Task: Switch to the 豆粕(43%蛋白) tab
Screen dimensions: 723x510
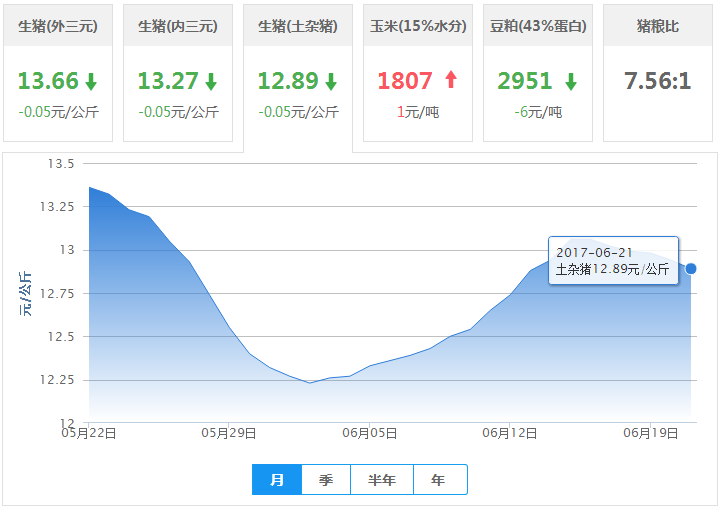Action: pos(538,26)
